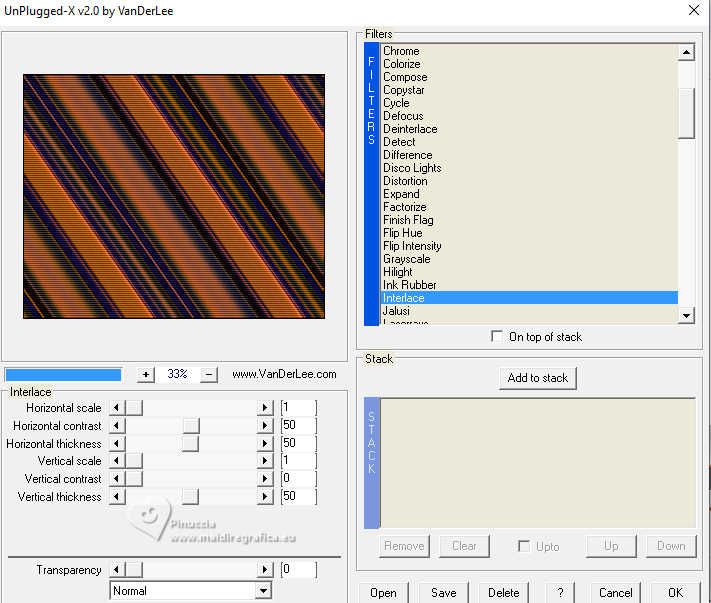The height and width of the screenshot is (603, 711).
Task: Enable the On top of stack checkbox
Action: (x=497, y=337)
